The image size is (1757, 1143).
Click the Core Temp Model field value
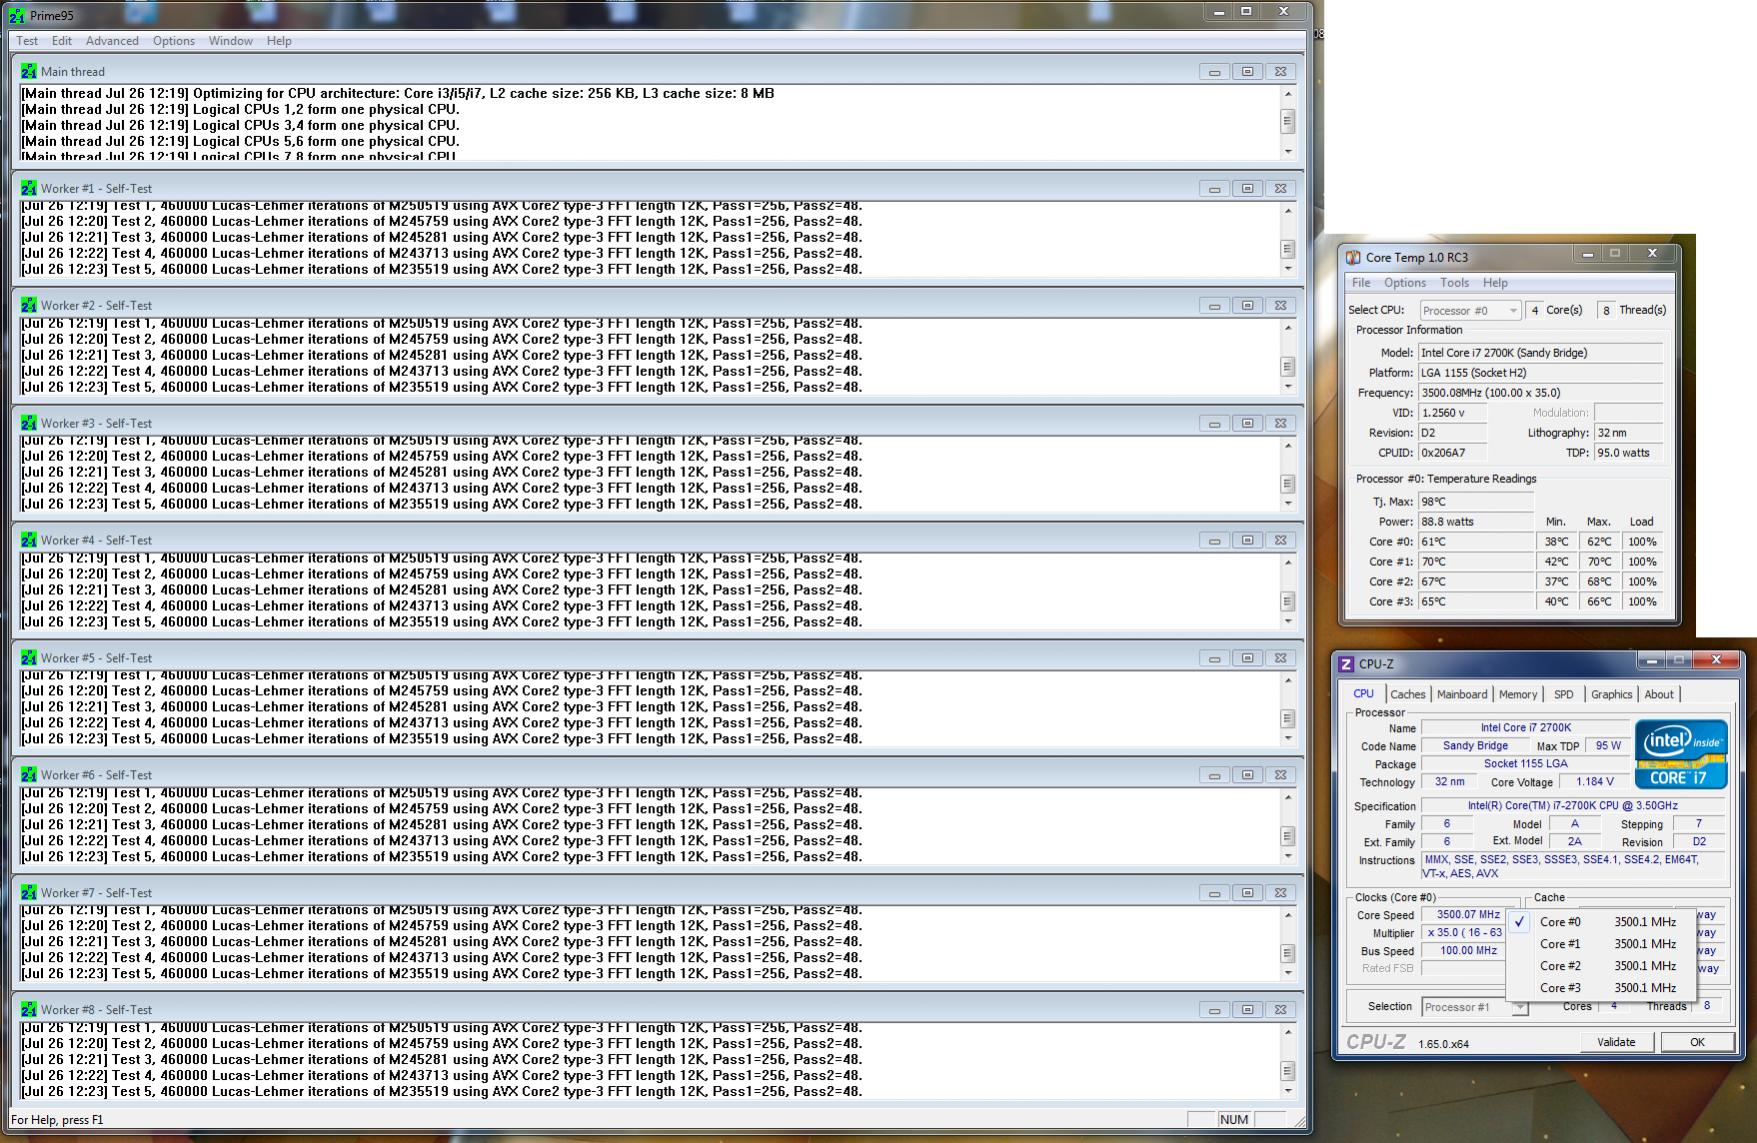[1540, 353]
